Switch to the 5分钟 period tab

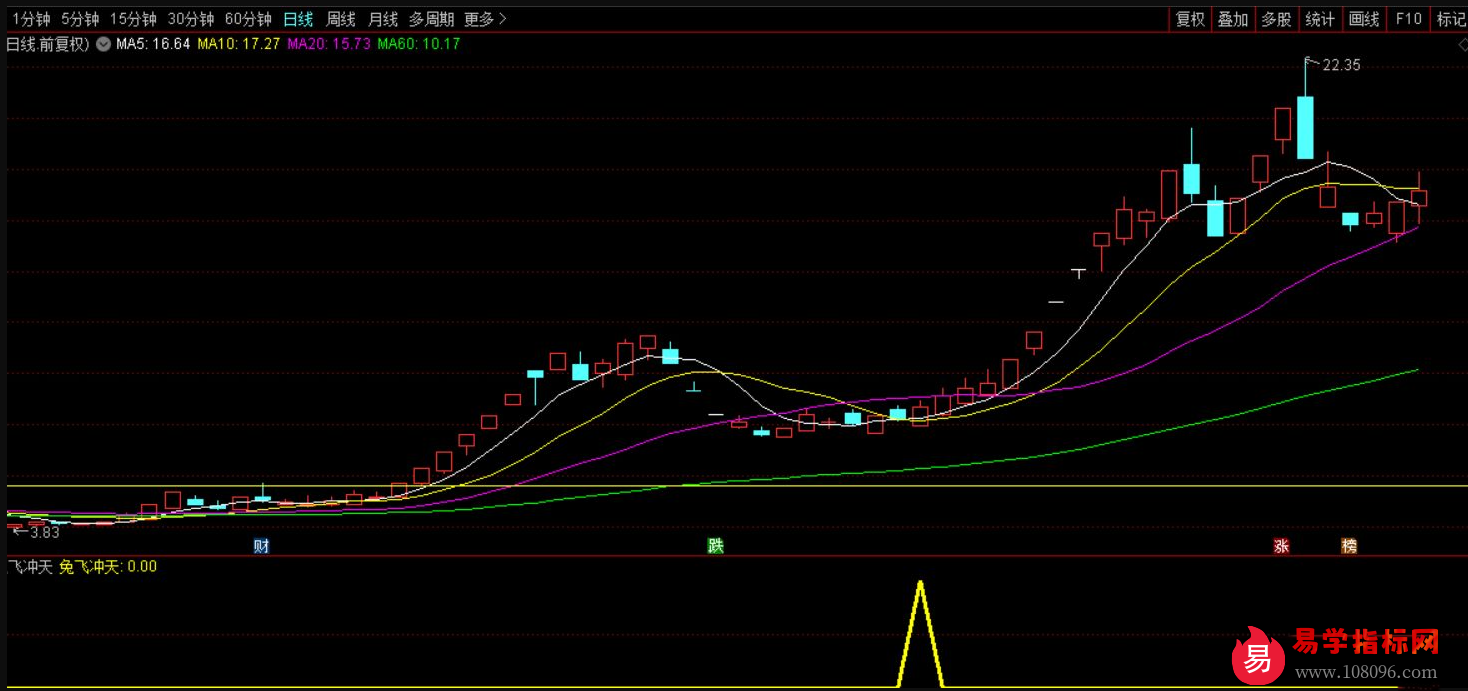80,19
